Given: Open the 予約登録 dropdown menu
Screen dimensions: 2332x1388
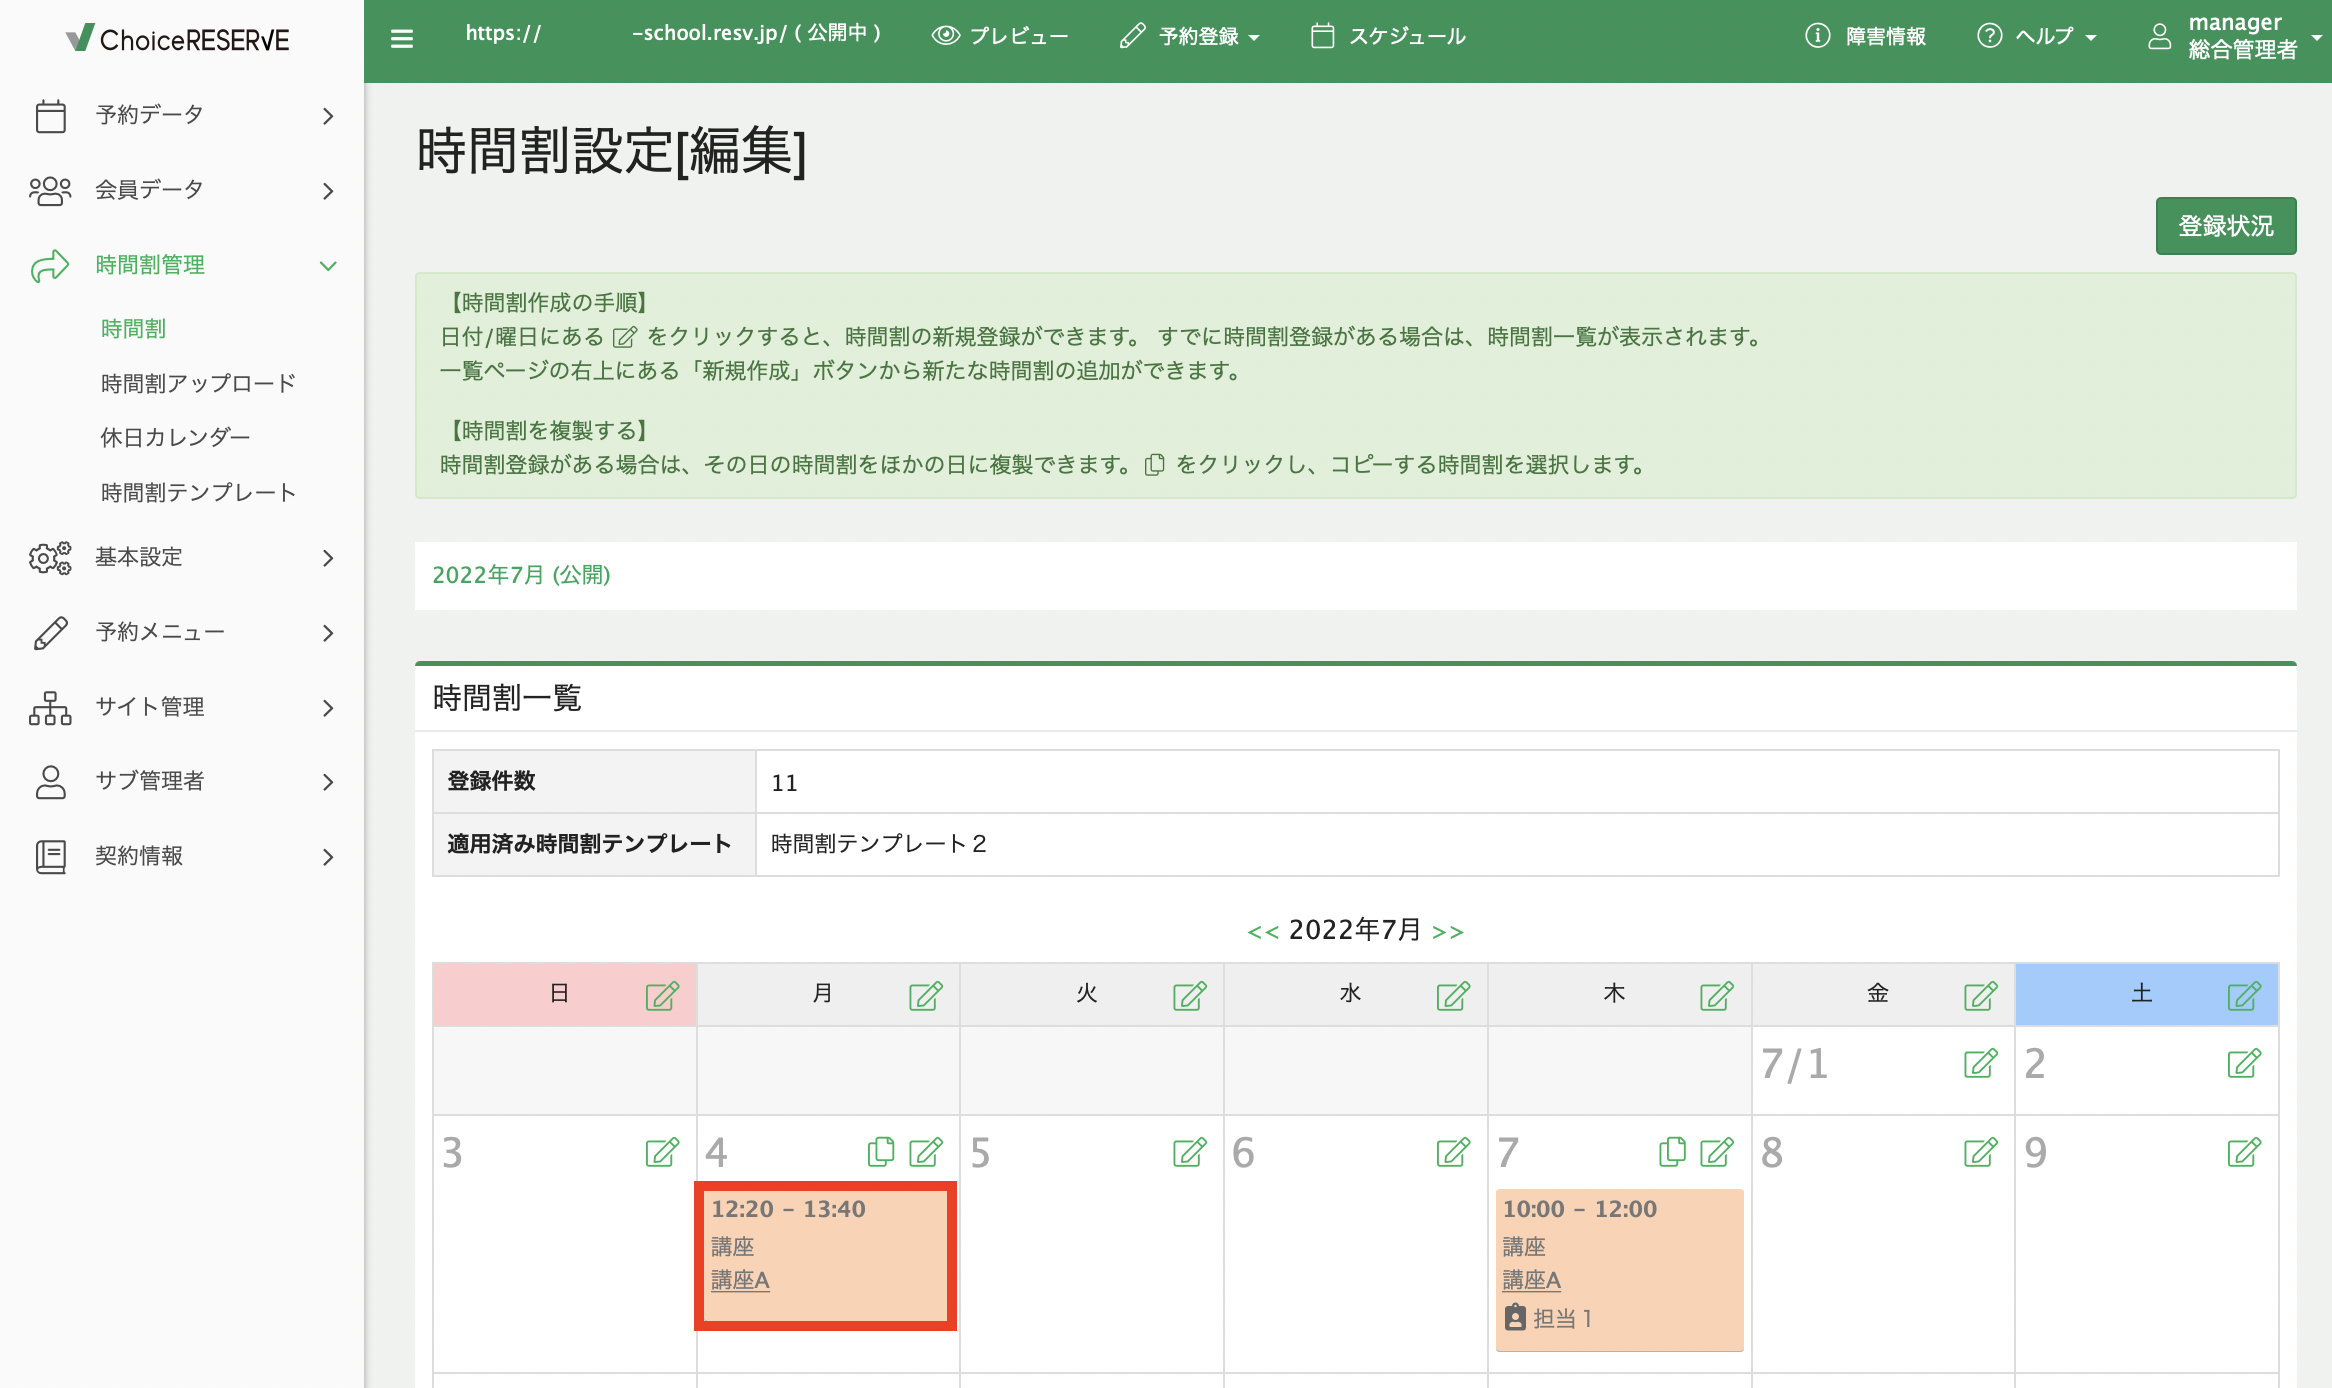Looking at the screenshot, I should click(1190, 36).
